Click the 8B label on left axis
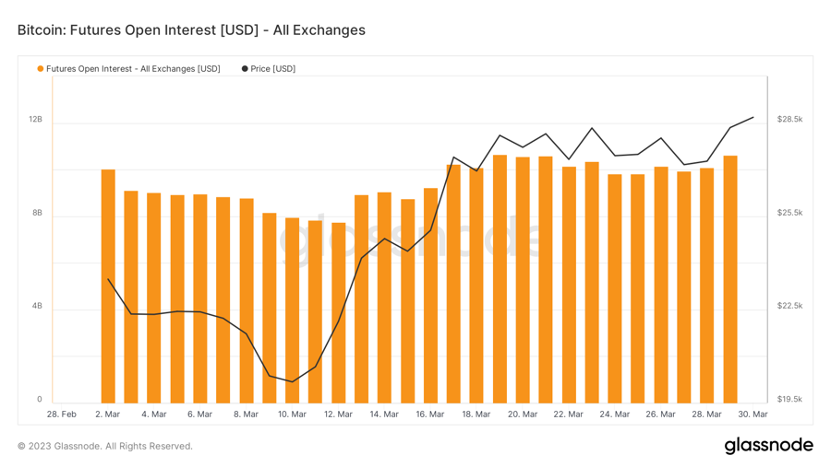Image resolution: width=832 pixels, height=468 pixels. 36,213
